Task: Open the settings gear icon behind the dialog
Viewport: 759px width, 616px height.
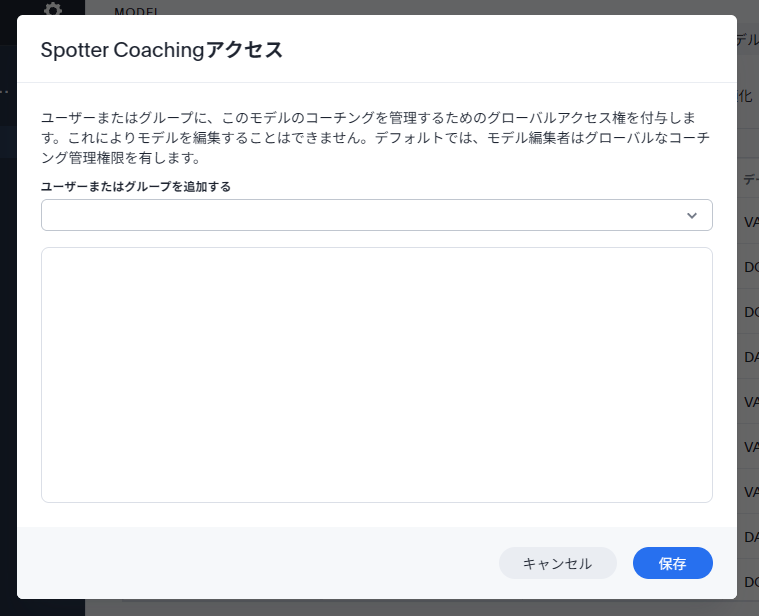Action: (x=53, y=8)
